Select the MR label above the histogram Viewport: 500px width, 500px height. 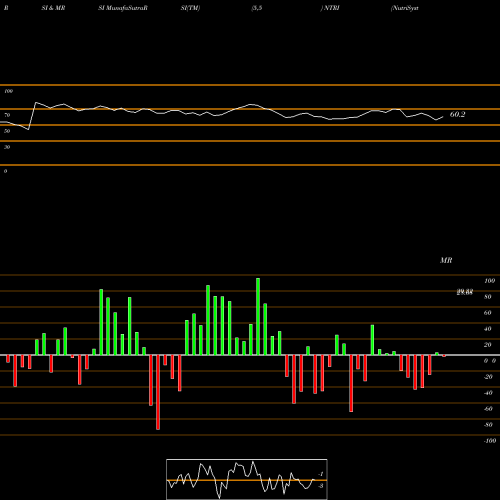(x=446, y=260)
